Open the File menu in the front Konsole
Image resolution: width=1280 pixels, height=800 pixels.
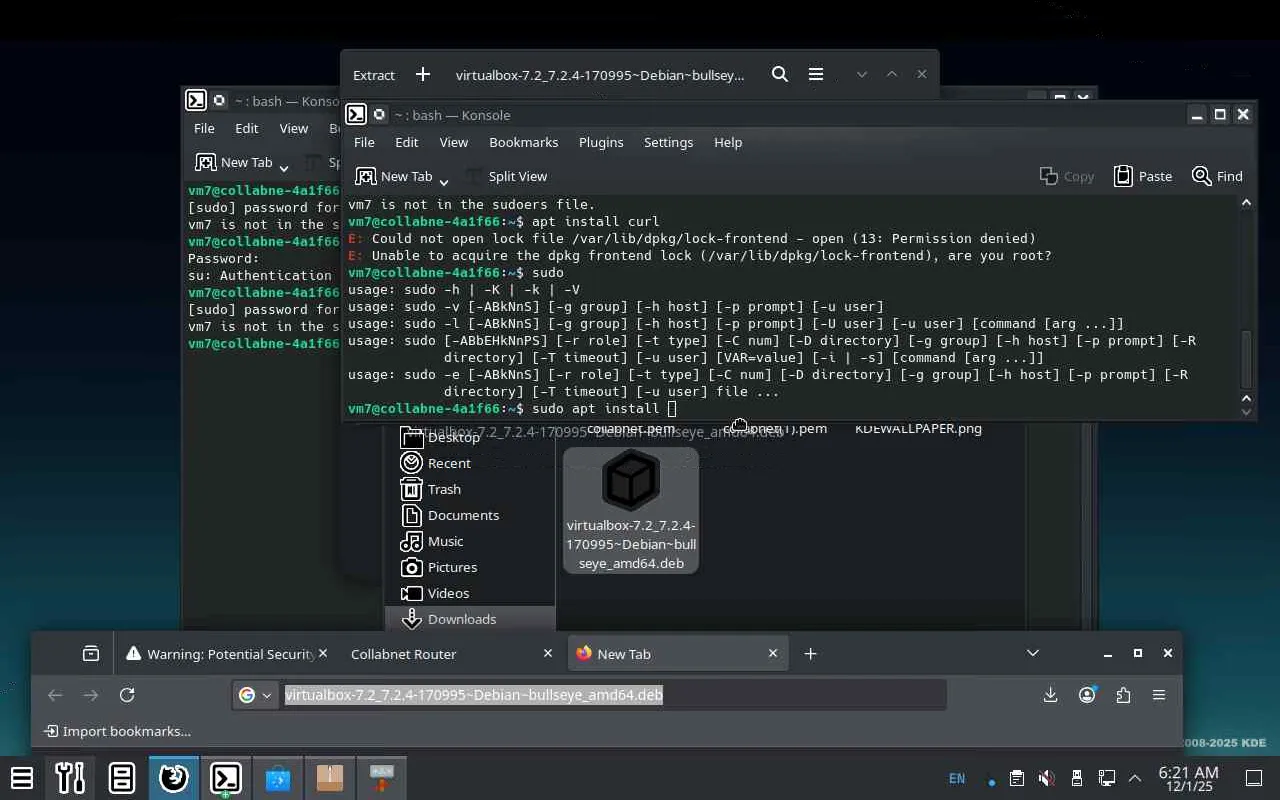364,142
